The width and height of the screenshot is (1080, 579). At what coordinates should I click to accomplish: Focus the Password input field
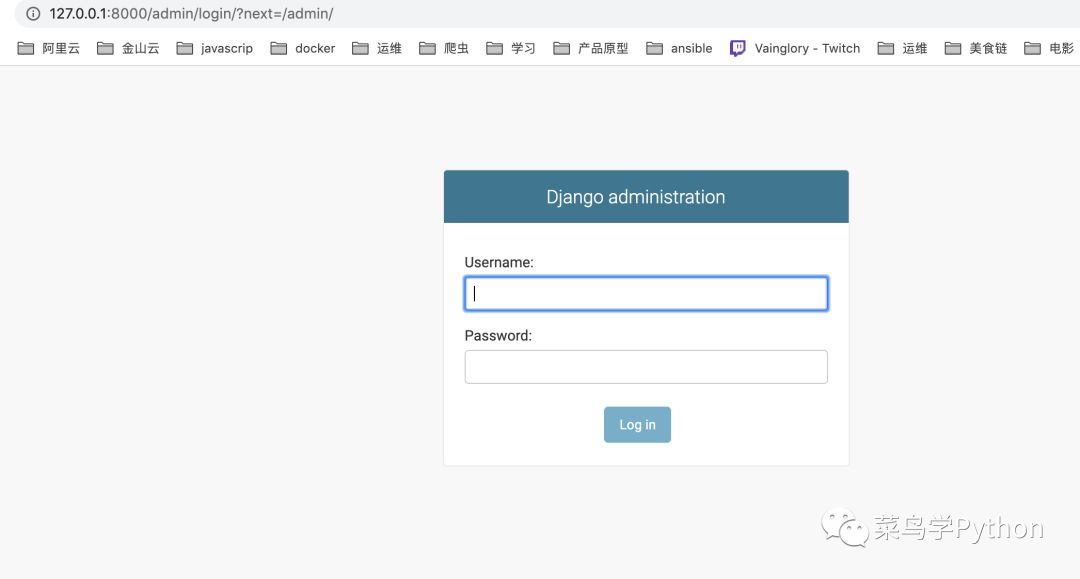[x=646, y=367]
